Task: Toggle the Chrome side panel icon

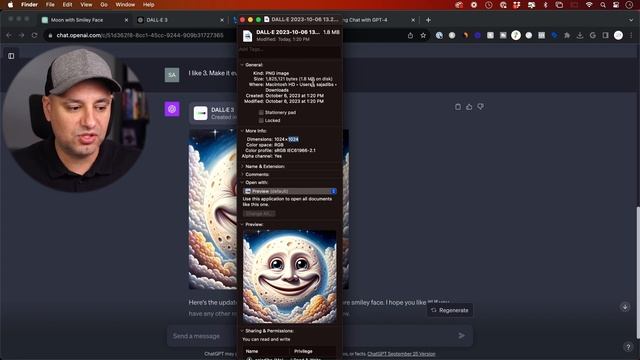Action: pos(605,36)
